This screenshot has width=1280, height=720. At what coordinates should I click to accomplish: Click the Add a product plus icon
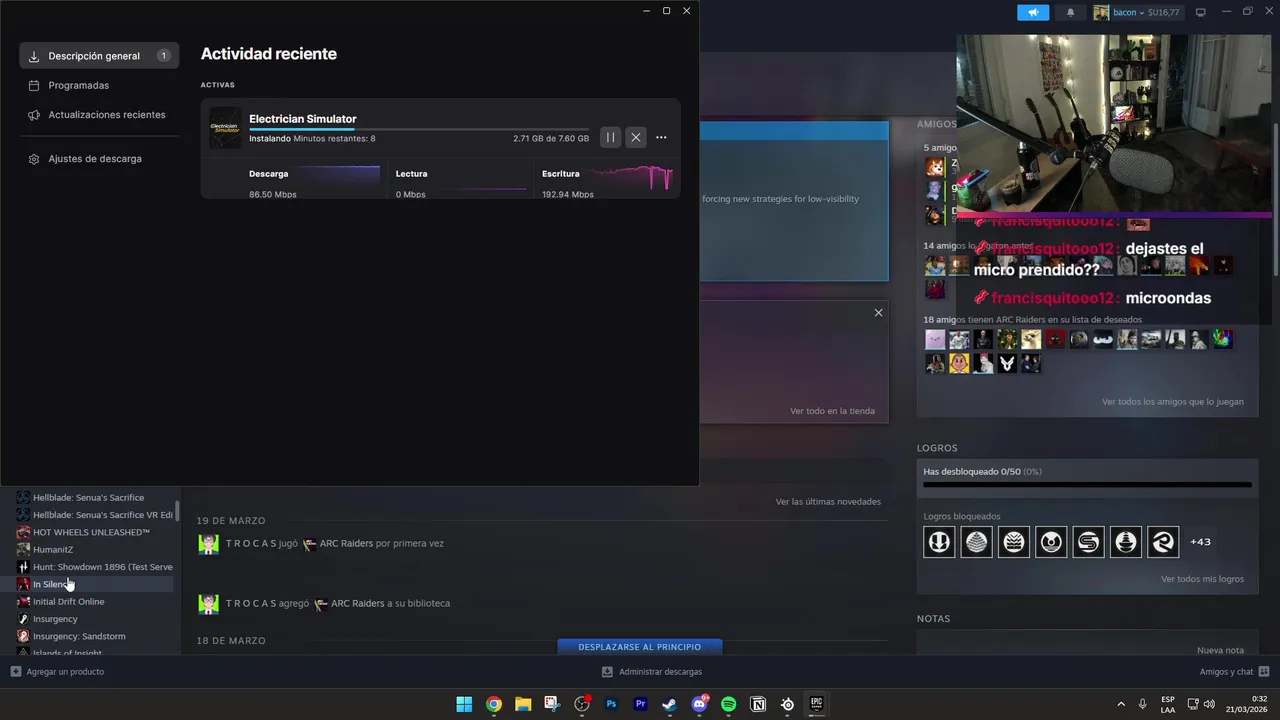16,671
